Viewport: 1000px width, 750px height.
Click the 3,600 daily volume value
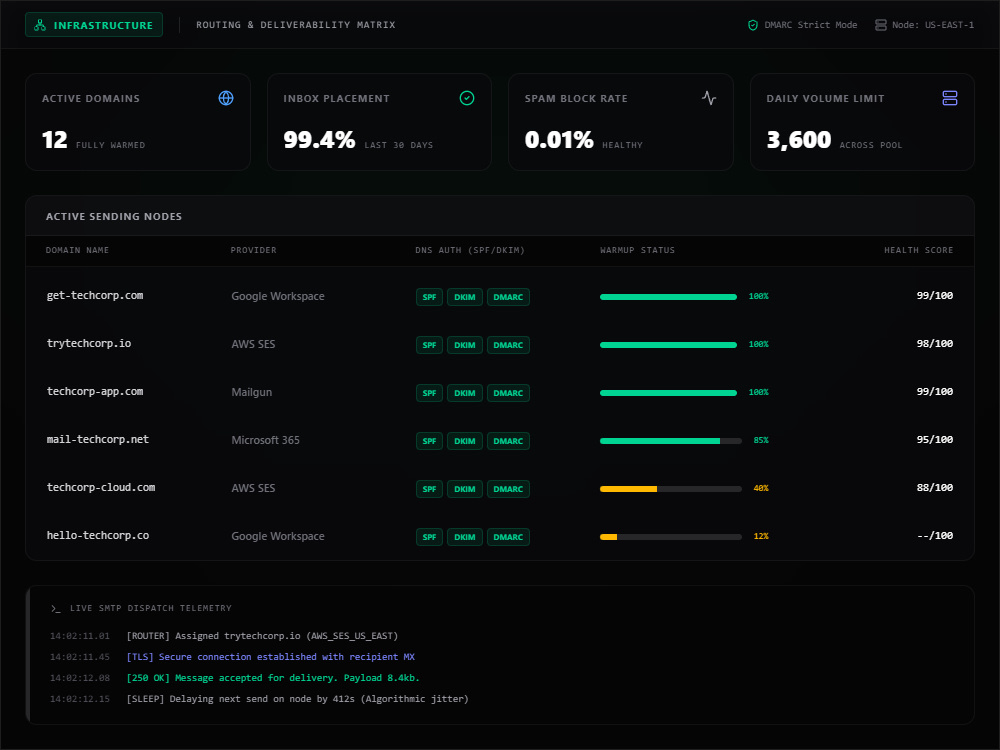point(798,140)
